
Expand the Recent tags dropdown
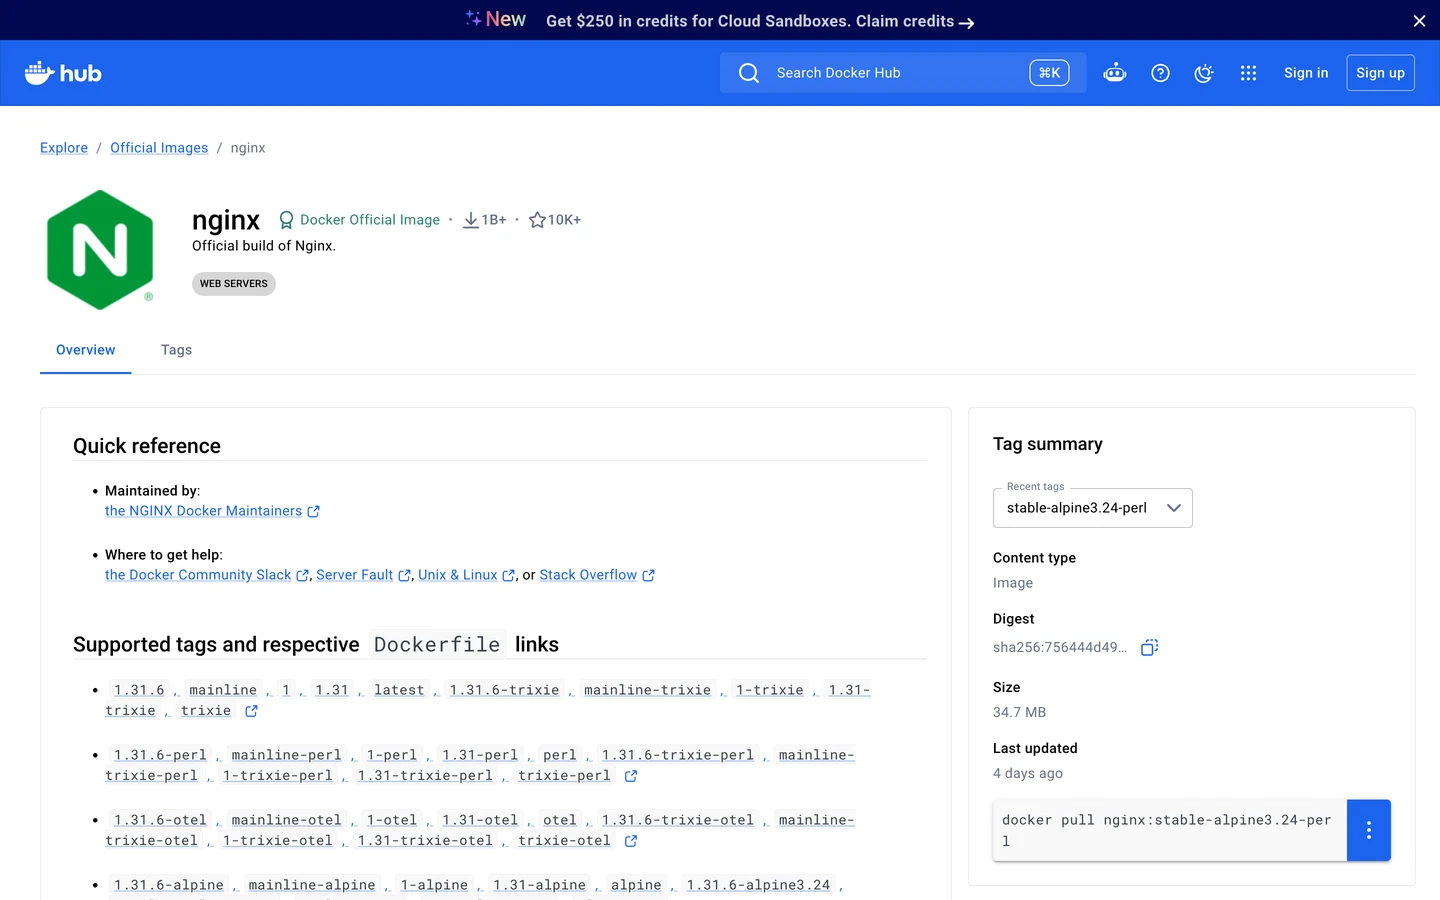tap(1092, 508)
